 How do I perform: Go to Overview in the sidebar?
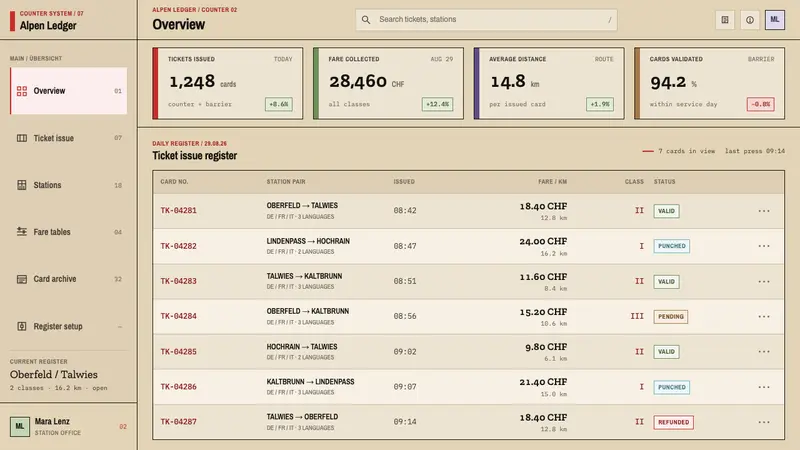point(68,91)
